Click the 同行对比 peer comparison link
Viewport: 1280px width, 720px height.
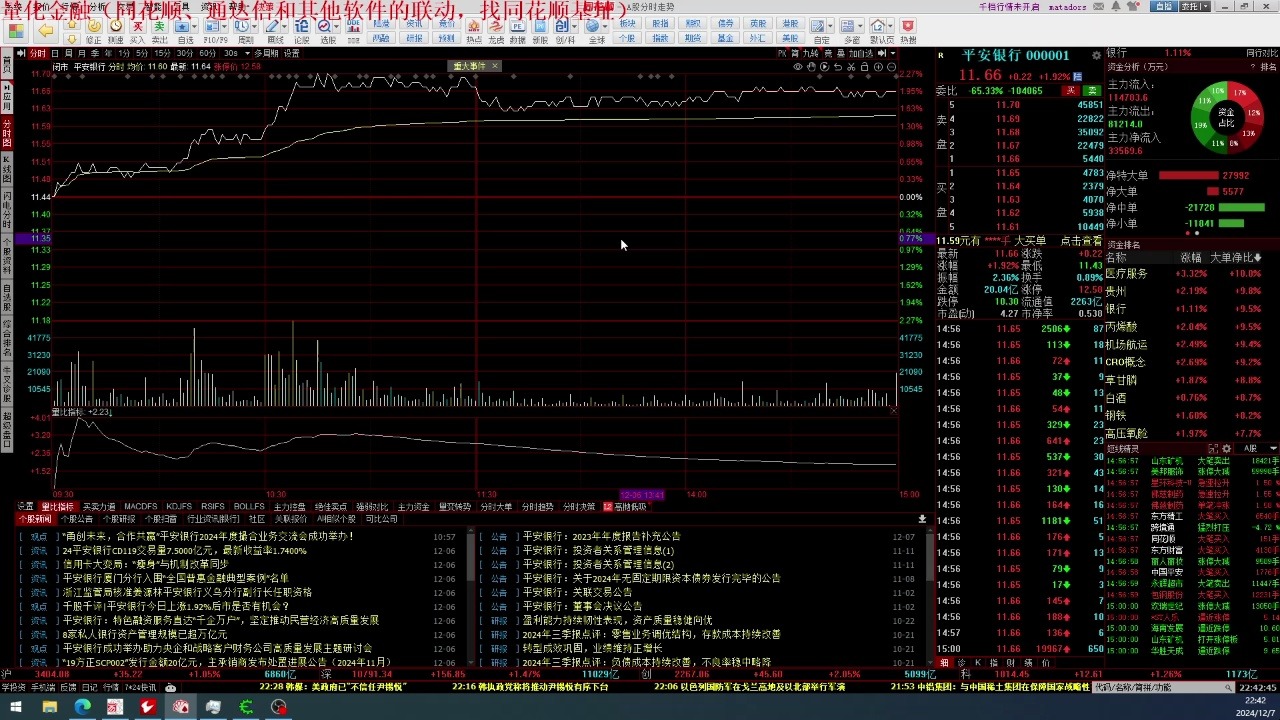[1261, 53]
